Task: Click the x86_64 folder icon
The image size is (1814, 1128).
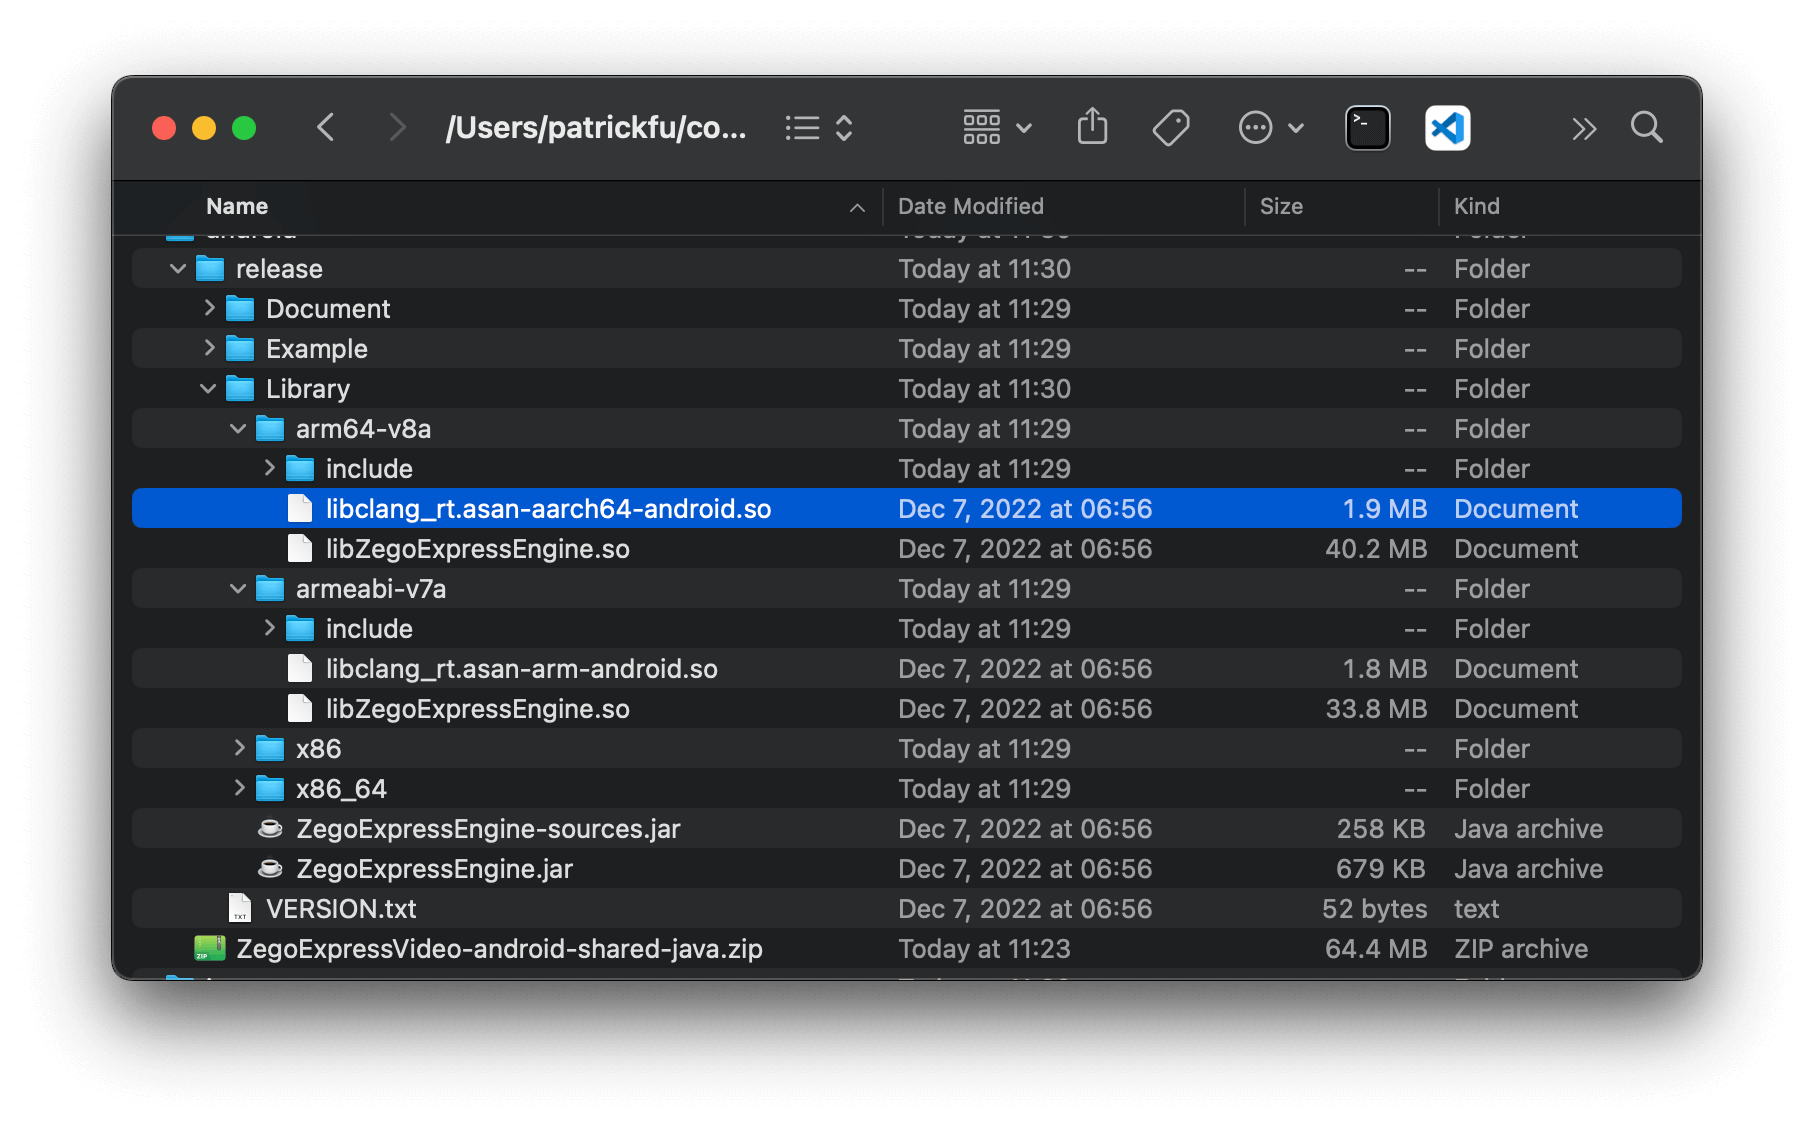Action: coord(270,789)
